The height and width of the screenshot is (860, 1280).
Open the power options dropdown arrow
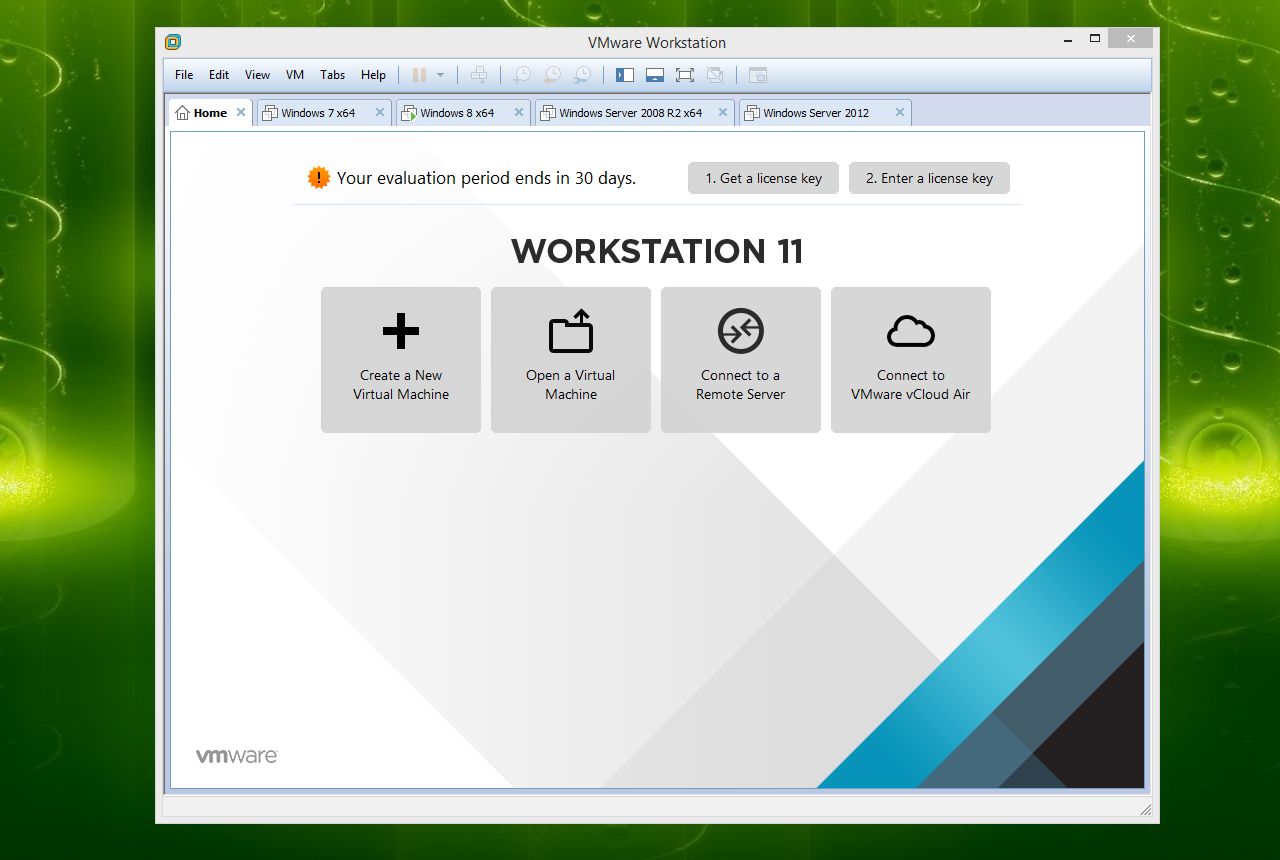pyautogui.click(x=440, y=75)
